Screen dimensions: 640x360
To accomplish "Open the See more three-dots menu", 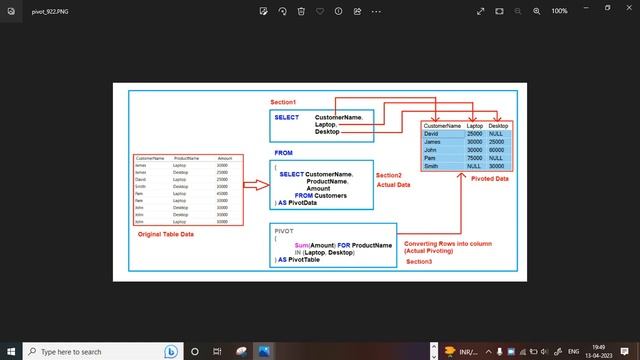I will point(376,11).
